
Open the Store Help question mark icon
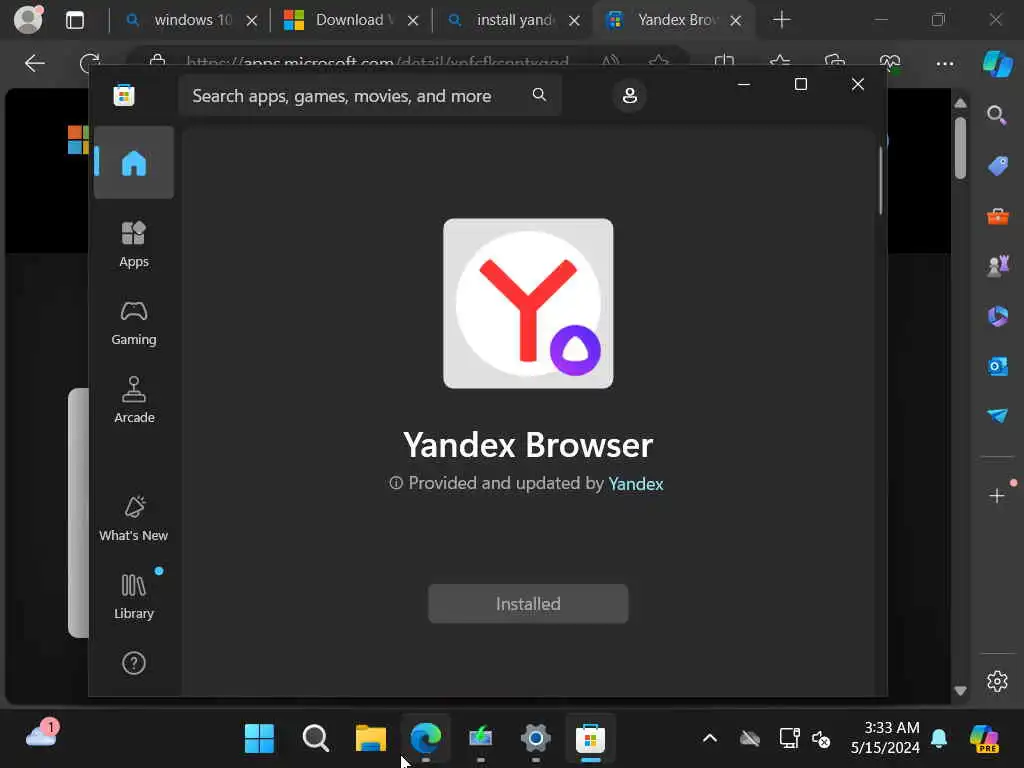point(134,663)
